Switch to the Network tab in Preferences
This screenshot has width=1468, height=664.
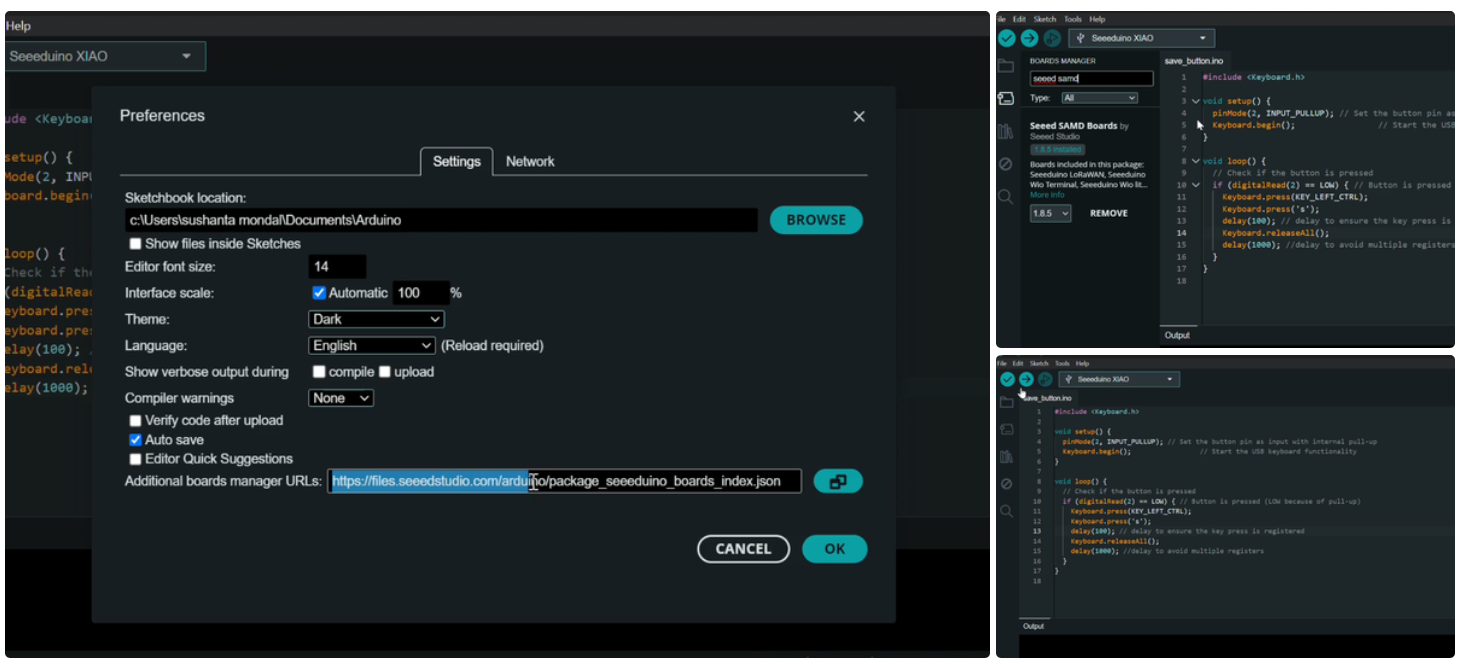[x=530, y=161]
